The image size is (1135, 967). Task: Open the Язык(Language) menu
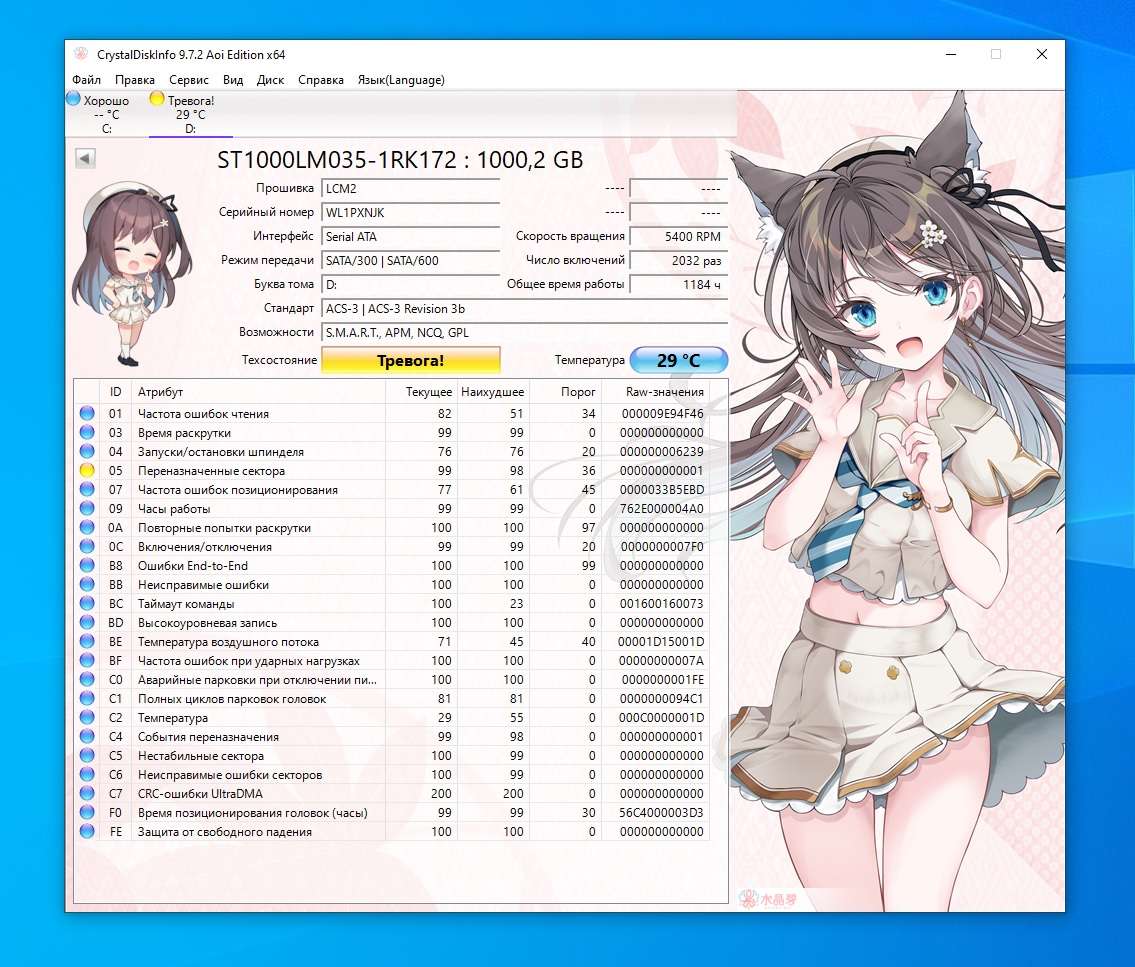click(401, 80)
